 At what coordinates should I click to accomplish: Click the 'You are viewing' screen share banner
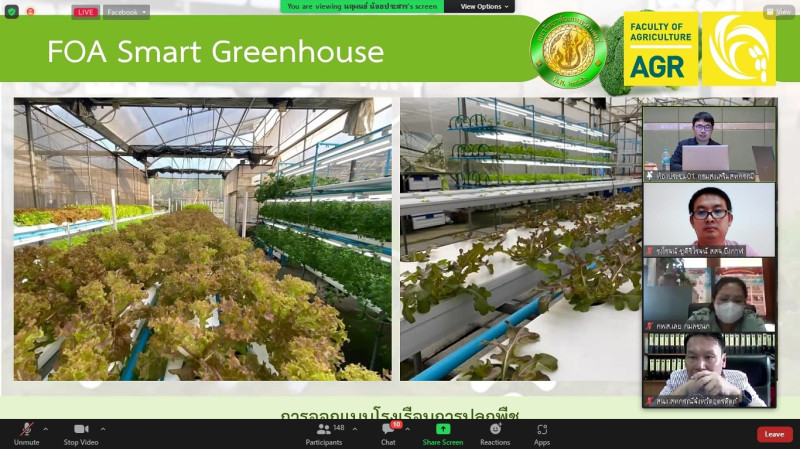pyautogui.click(x=362, y=6)
